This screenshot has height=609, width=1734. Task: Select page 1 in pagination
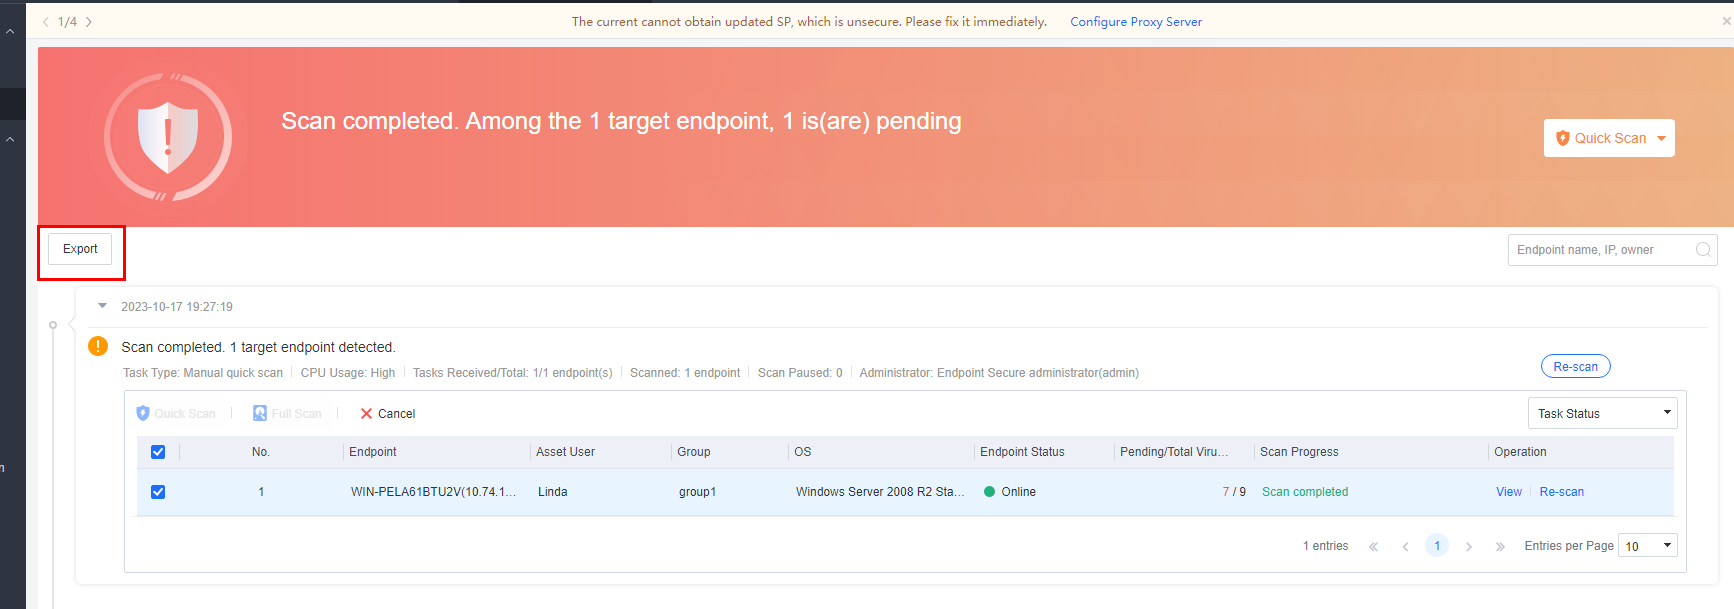pos(1437,546)
